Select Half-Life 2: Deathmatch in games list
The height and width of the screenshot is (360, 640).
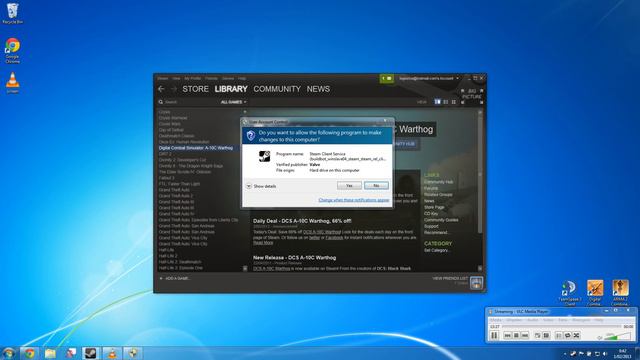click(x=180, y=262)
